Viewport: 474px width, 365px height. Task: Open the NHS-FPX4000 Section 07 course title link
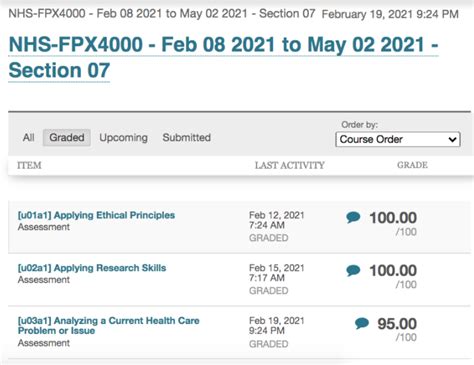(x=223, y=57)
